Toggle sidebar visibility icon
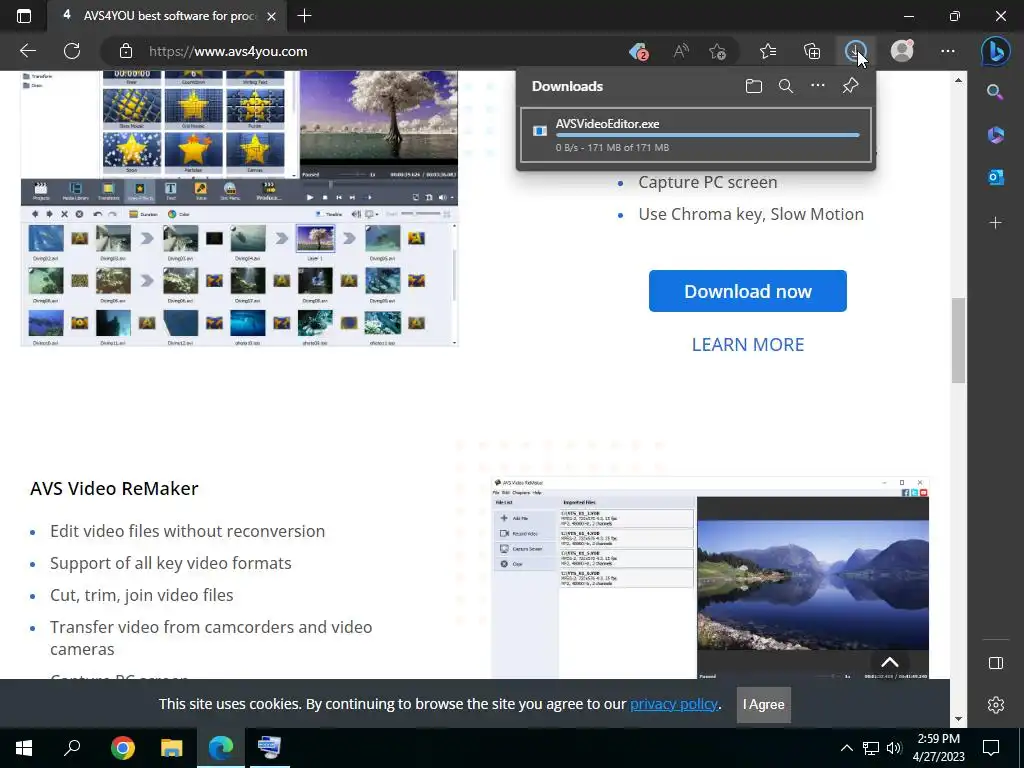The width and height of the screenshot is (1024, 768). 995,663
